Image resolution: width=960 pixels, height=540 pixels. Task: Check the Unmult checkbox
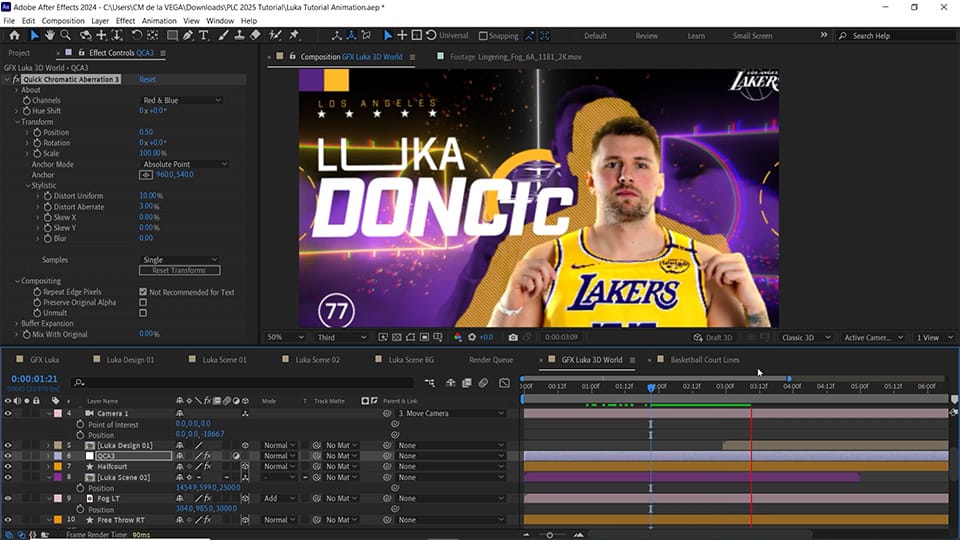click(143, 313)
